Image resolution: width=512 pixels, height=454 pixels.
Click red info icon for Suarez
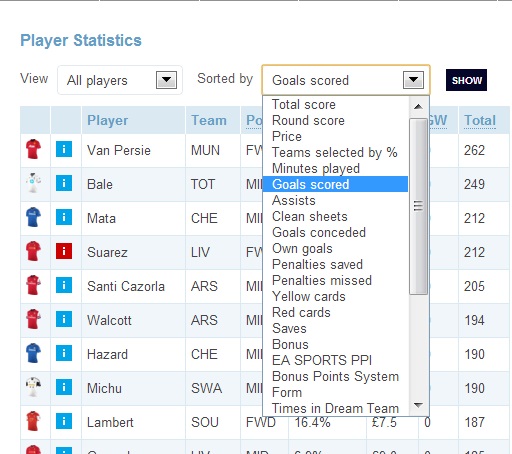(64, 251)
